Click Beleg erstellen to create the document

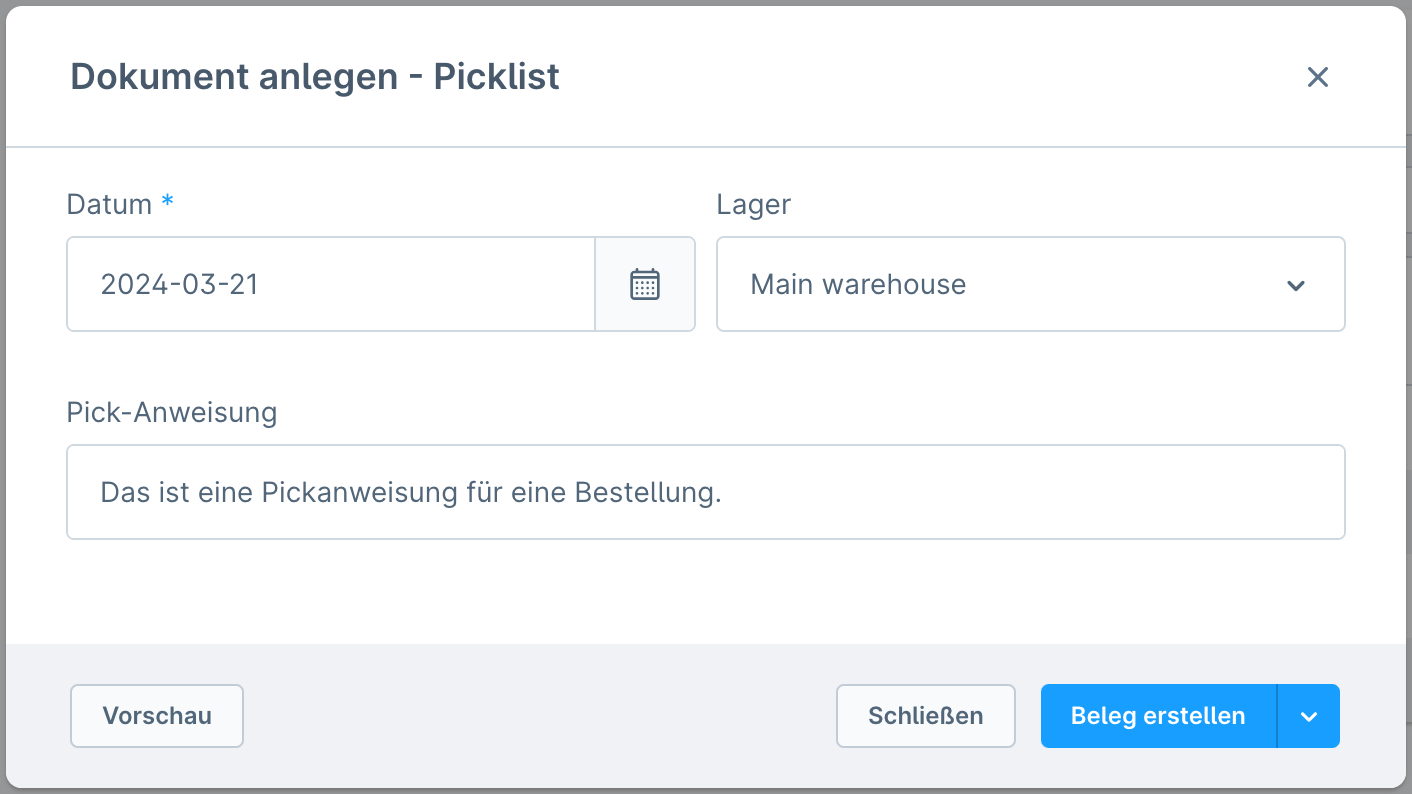(x=1157, y=716)
